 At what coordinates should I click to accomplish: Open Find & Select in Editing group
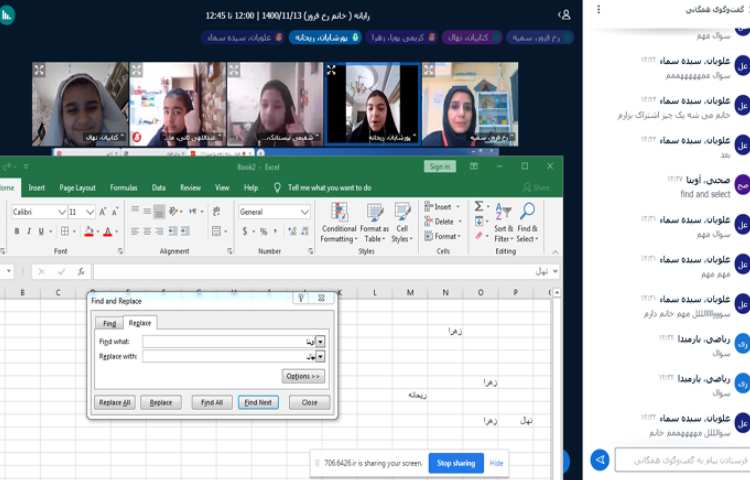(x=527, y=221)
